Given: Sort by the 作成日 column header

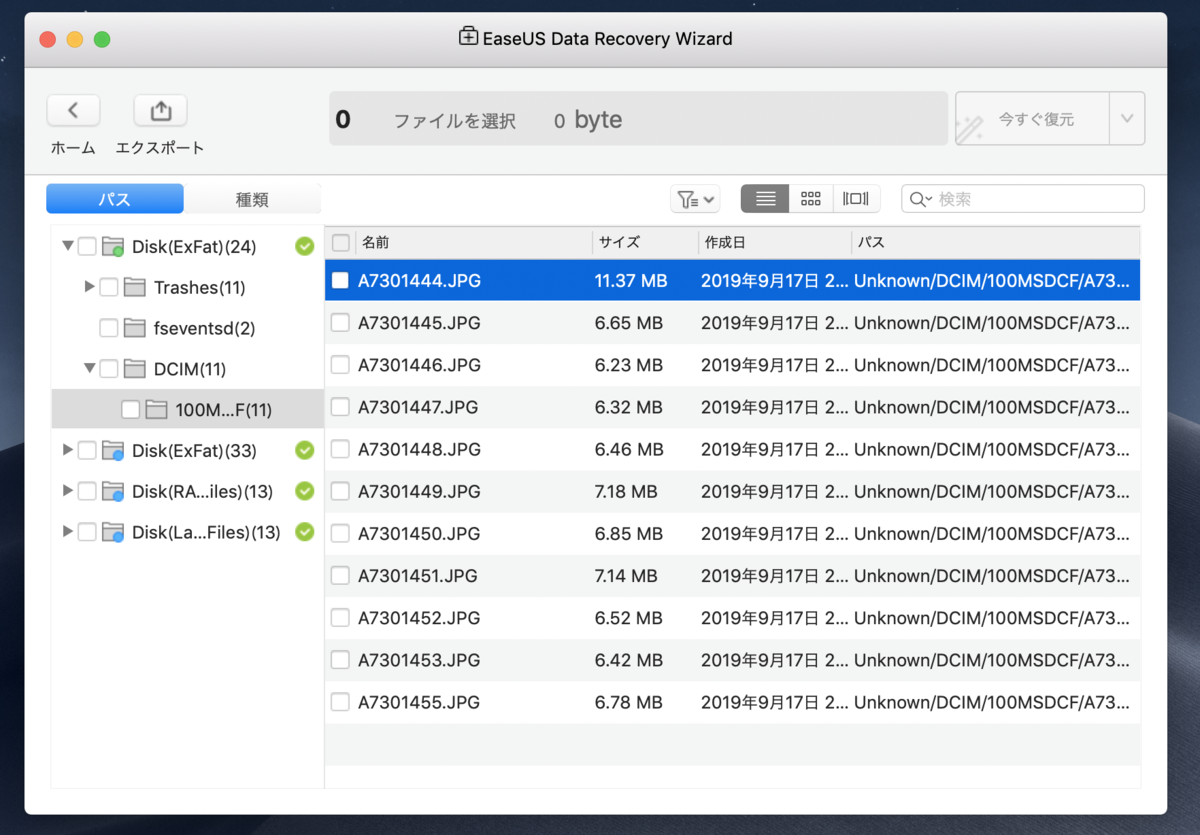Looking at the screenshot, I should click(775, 242).
